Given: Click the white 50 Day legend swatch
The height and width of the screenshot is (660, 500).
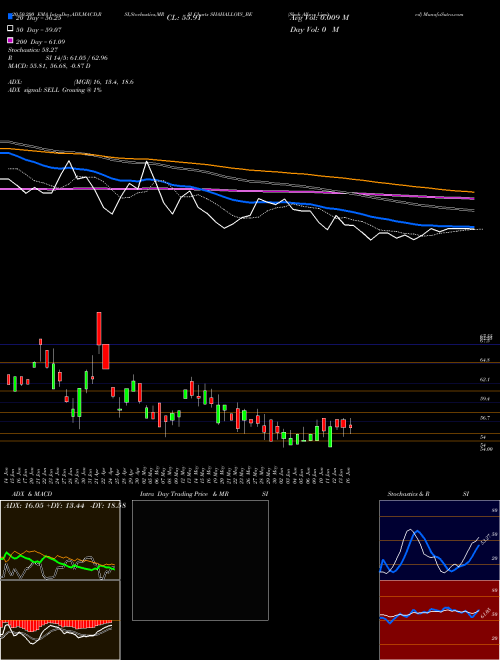Looking at the screenshot, I should (x=11, y=29).
